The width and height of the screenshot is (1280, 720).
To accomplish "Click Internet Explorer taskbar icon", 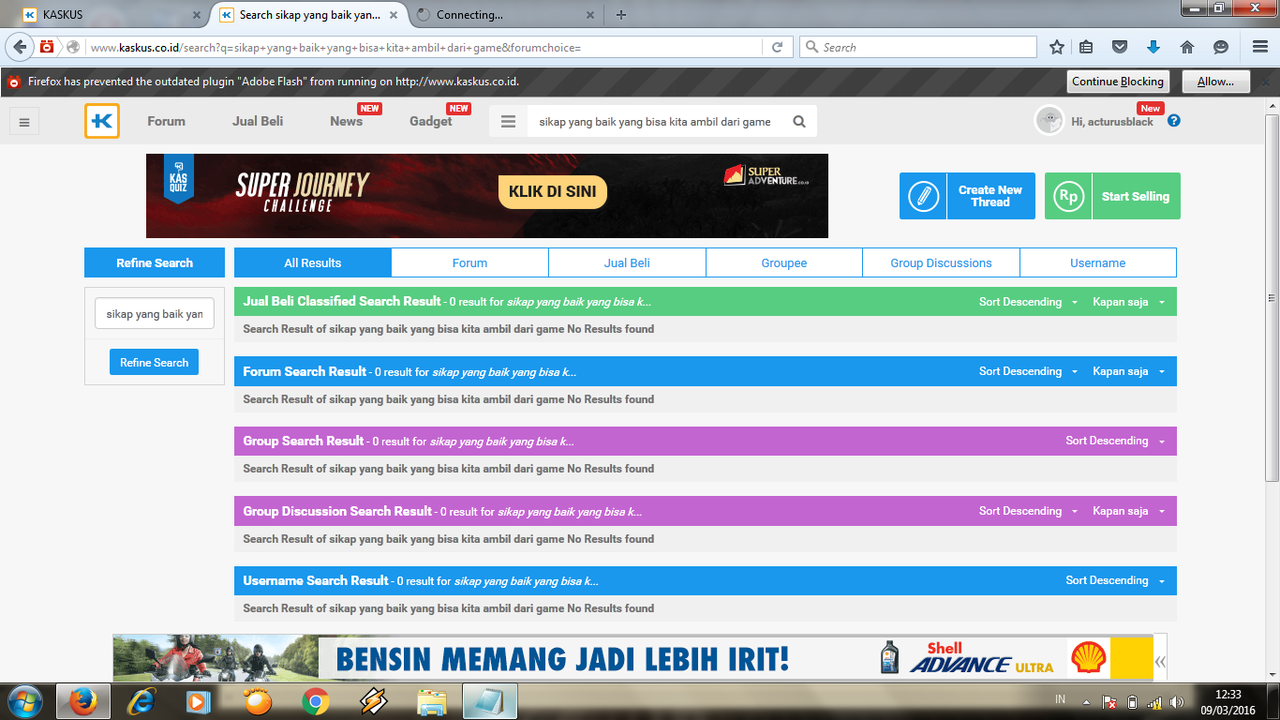I will (141, 702).
